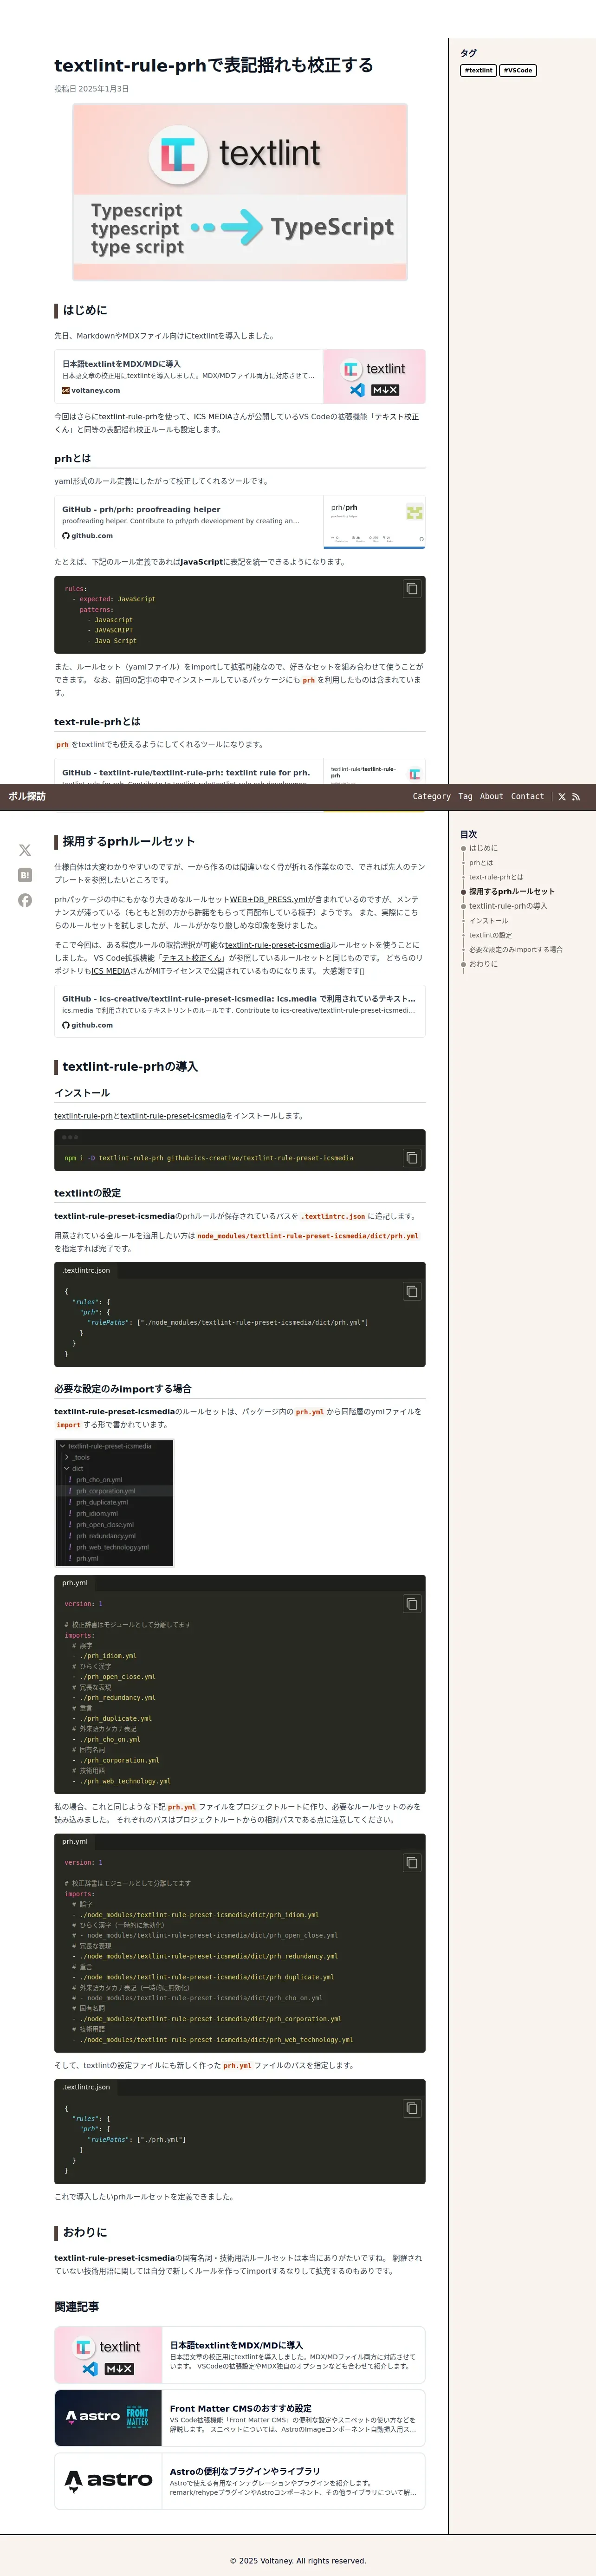The image size is (596, 2576).
Task: Jump to 採用するprhルールセット in the table of contents
Action: (511, 891)
